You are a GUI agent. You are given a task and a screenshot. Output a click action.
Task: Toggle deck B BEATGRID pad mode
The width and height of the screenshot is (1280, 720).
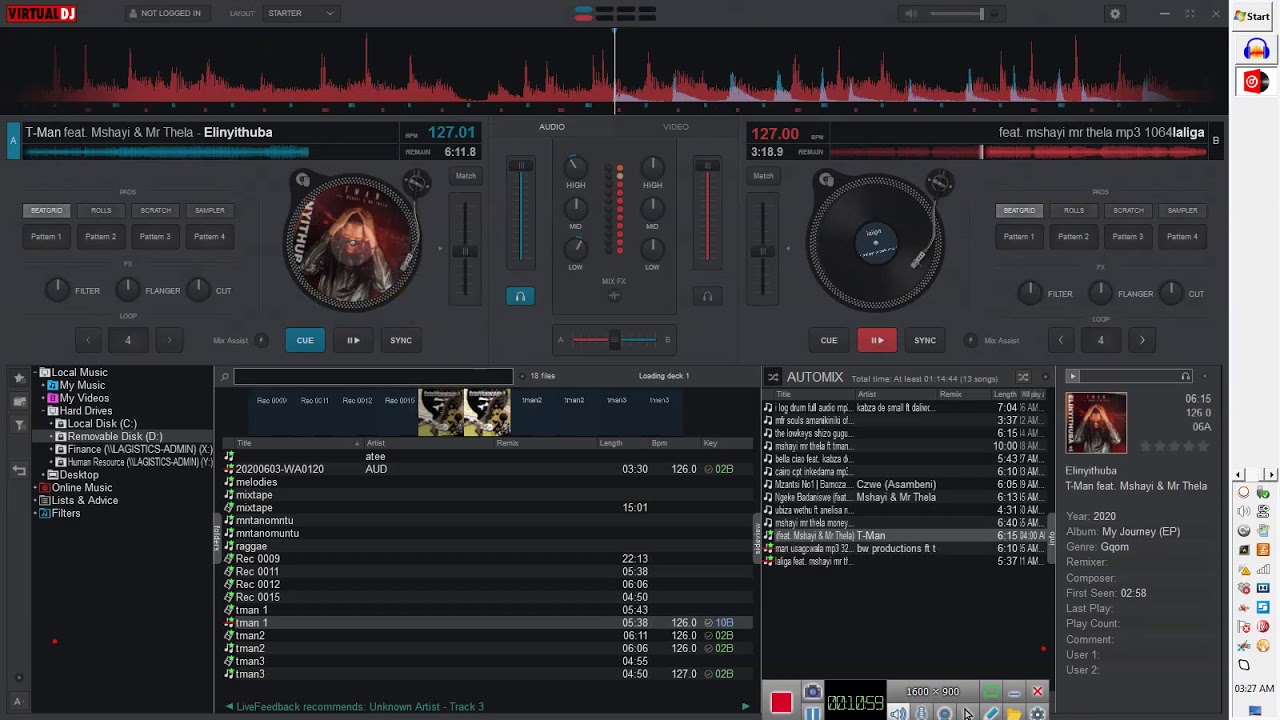1019,211
